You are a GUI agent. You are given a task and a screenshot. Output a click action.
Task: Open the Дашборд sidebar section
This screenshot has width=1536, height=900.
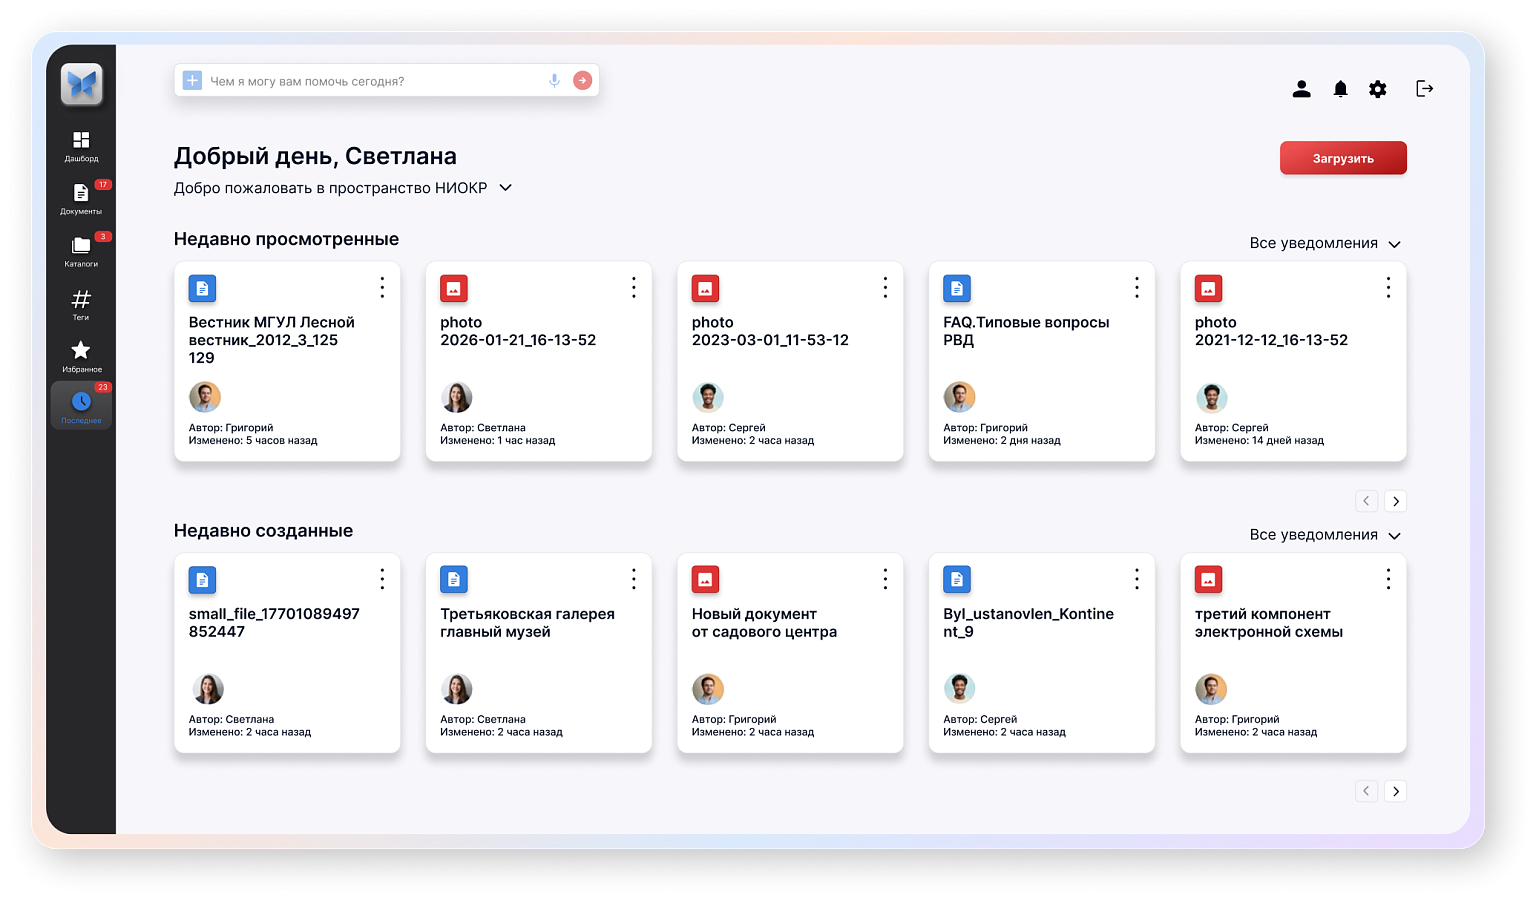click(81, 146)
